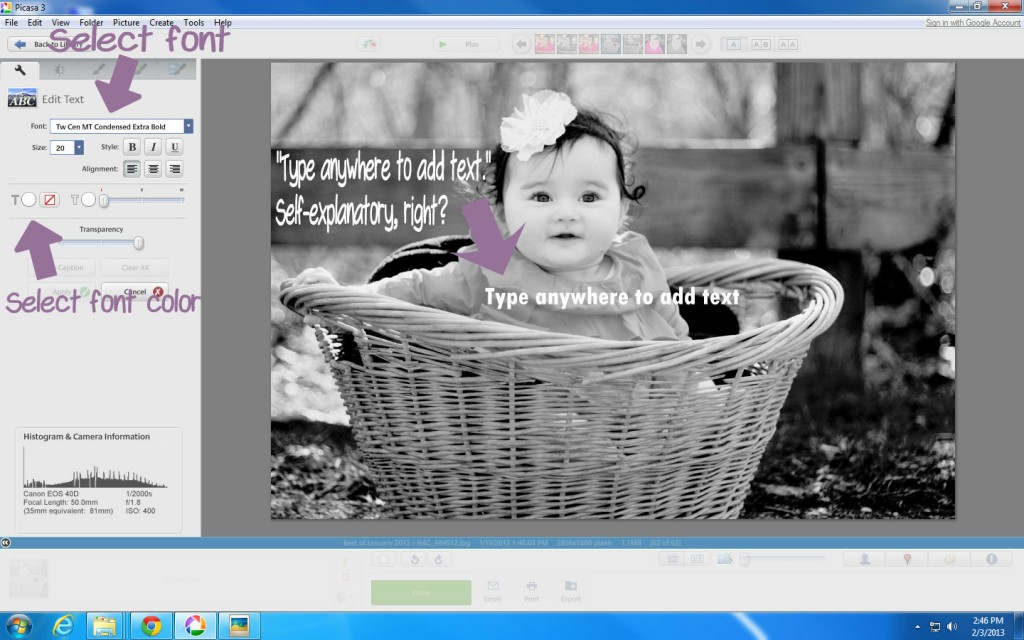Go to next photo arrow

(x=701, y=44)
